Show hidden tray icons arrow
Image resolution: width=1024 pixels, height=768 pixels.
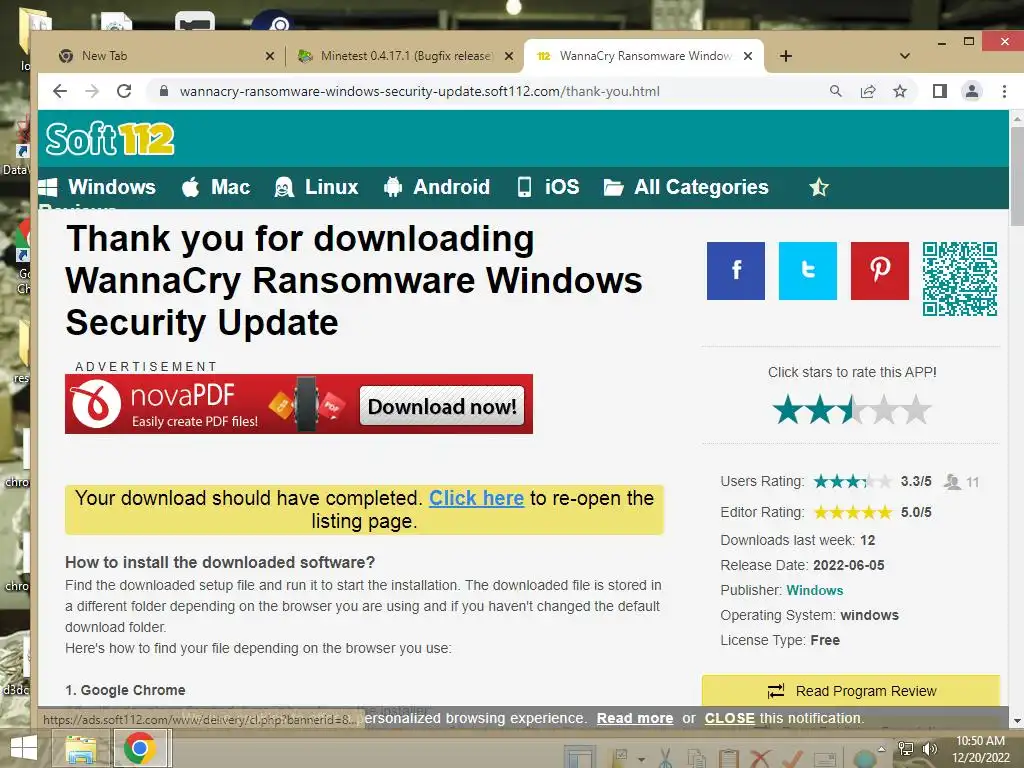click(x=882, y=749)
